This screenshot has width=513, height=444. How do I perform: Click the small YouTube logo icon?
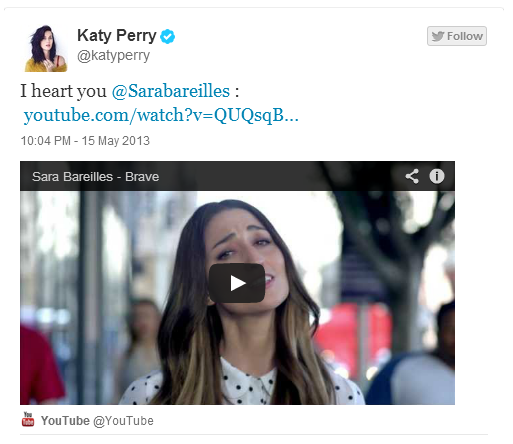(28, 419)
